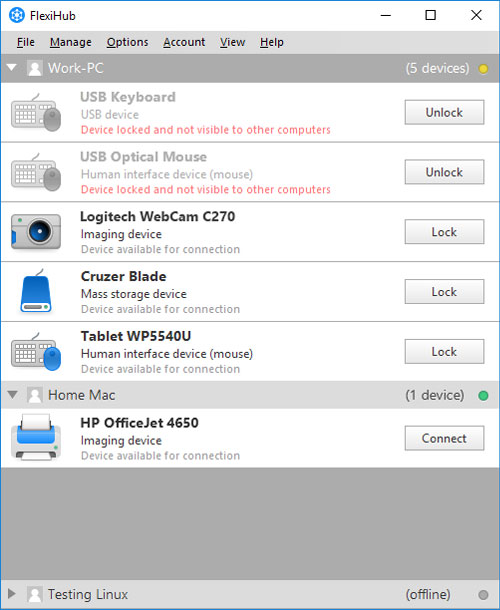Expand the Testing Linux group

pos(12,594)
